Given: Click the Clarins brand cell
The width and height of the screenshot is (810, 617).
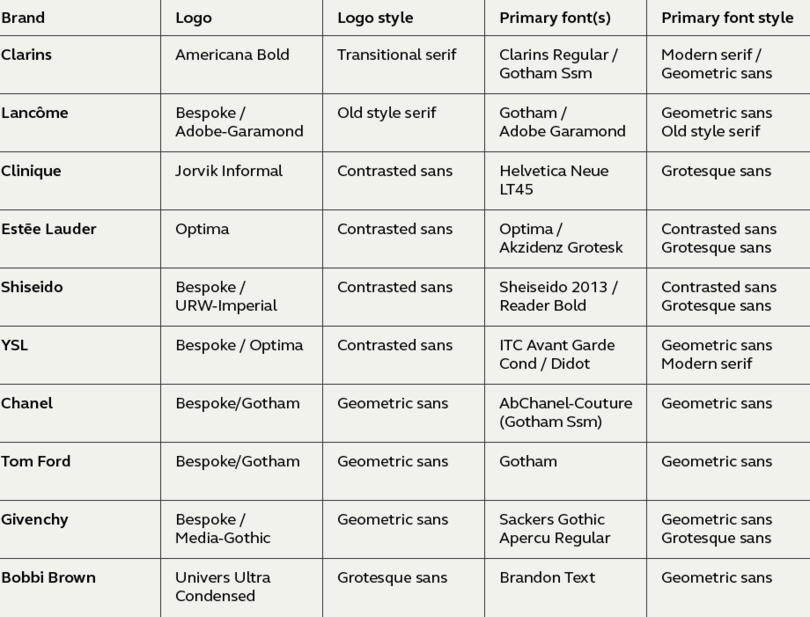Looking at the screenshot, I should tap(80, 65).
